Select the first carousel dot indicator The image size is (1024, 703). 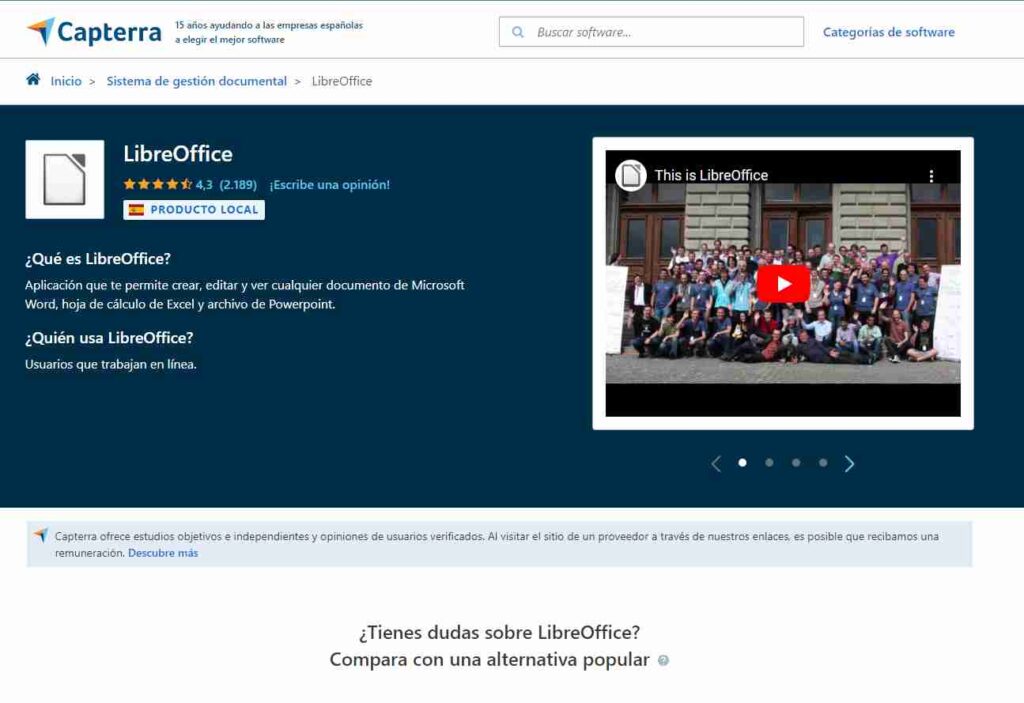tap(742, 463)
